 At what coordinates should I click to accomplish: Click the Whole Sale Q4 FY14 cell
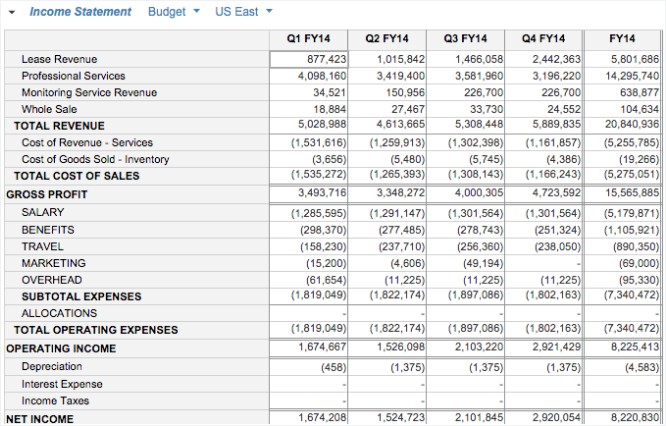point(544,109)
